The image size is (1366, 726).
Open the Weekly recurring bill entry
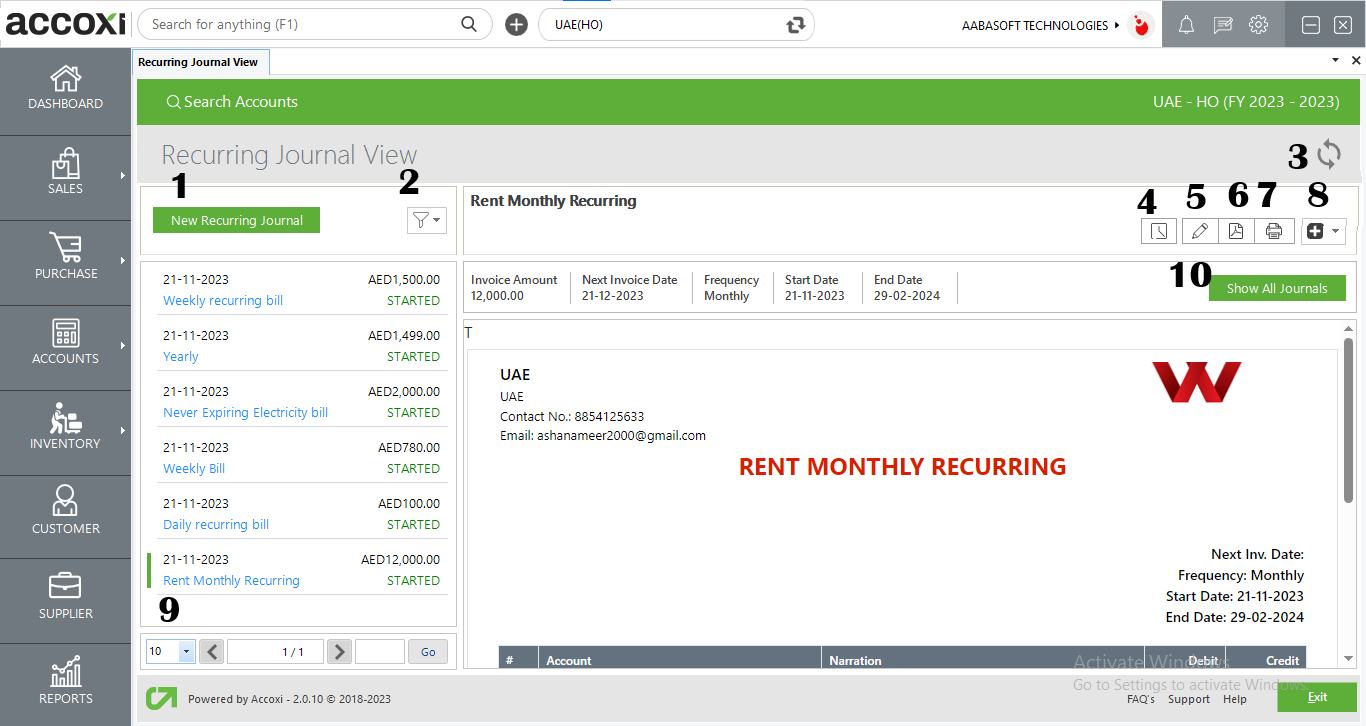[x=222, y=300]
